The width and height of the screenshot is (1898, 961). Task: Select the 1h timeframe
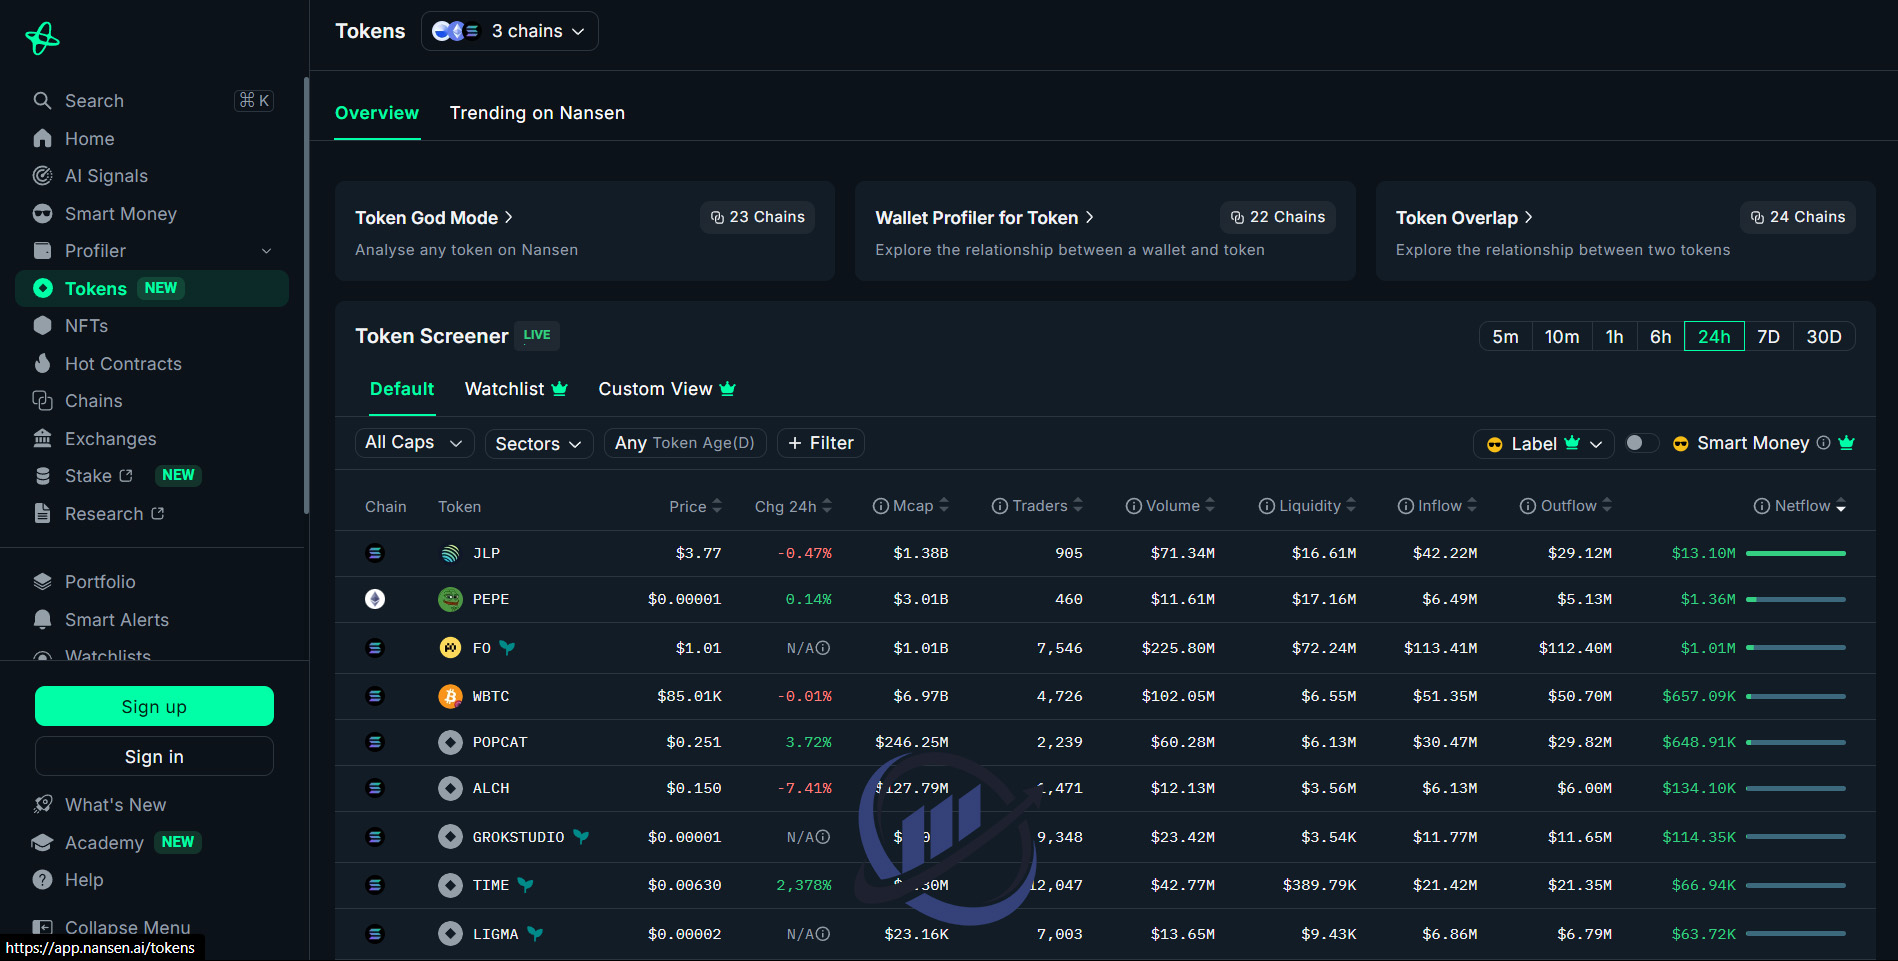click(1614, 336)
